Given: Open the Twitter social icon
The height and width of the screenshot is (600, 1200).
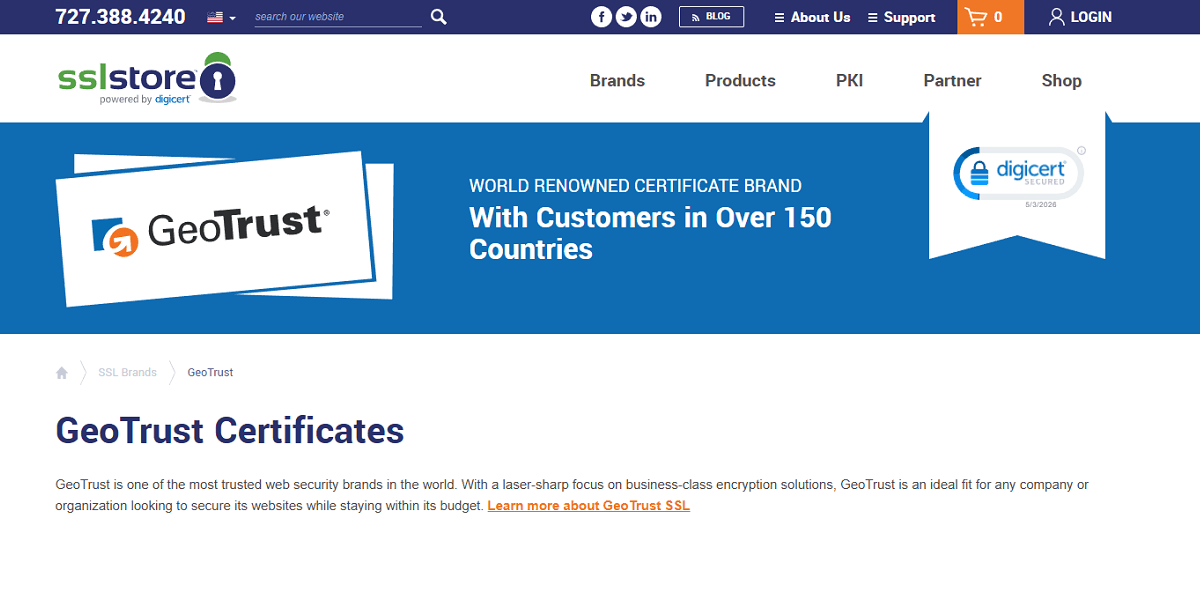Looking at the screenshot, I should (x=626, y=17).
